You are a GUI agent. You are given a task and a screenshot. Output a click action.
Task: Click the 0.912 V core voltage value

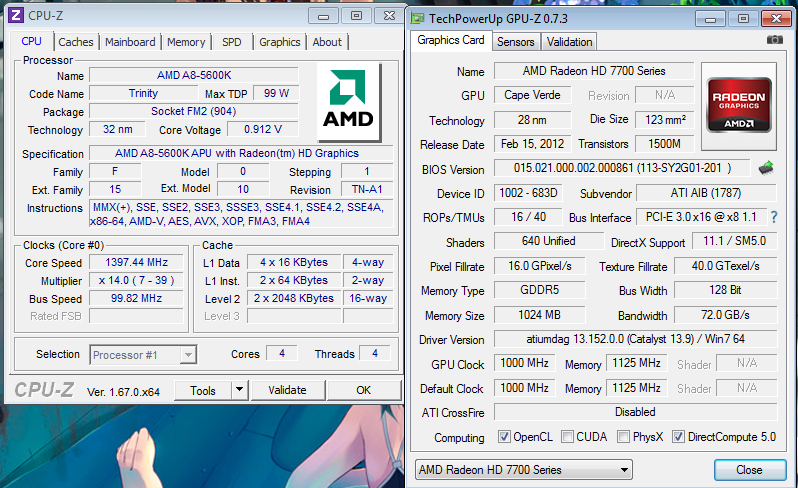click(x=263, y=129)
